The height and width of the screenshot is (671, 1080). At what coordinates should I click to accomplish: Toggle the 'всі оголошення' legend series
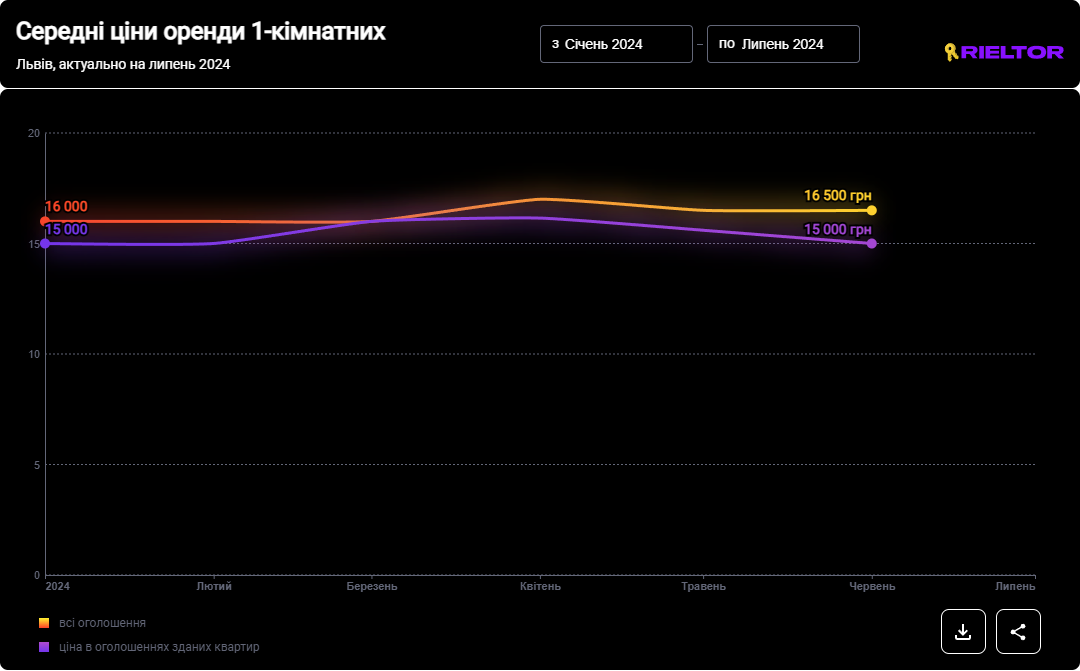pos(102,623)
